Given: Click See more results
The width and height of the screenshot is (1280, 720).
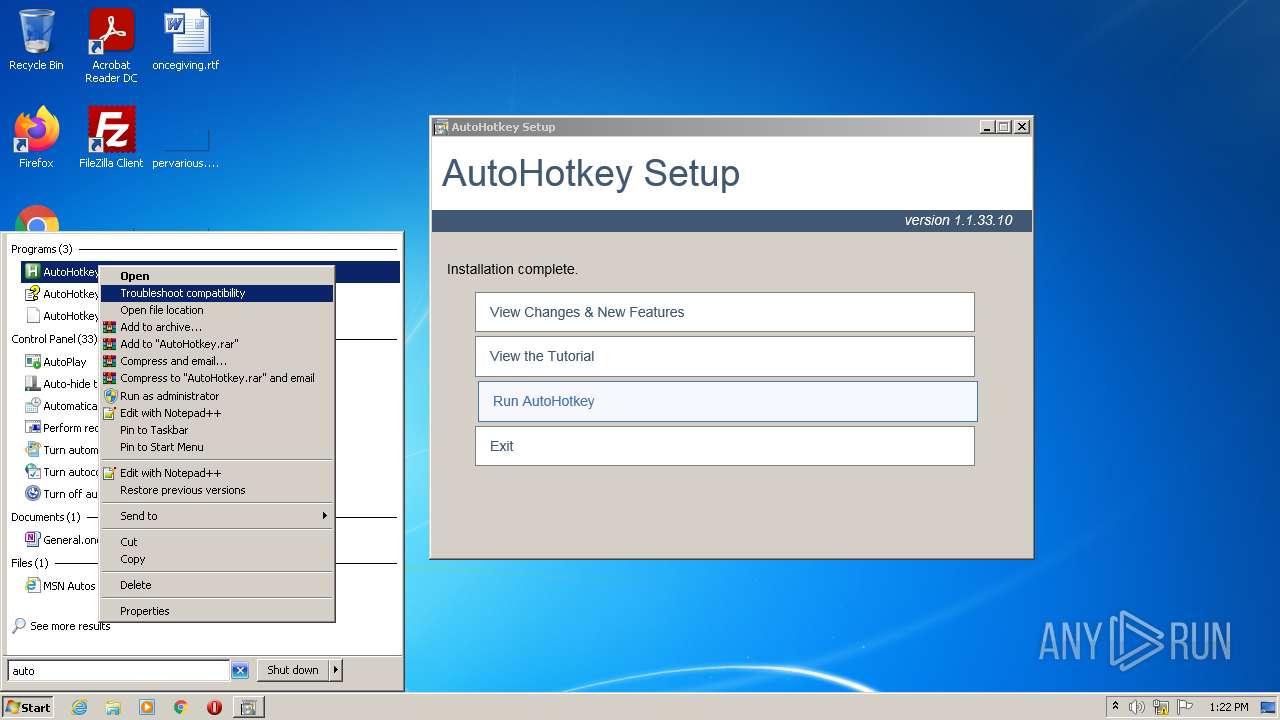Looking at the screenshot, I should pos(60,626).
